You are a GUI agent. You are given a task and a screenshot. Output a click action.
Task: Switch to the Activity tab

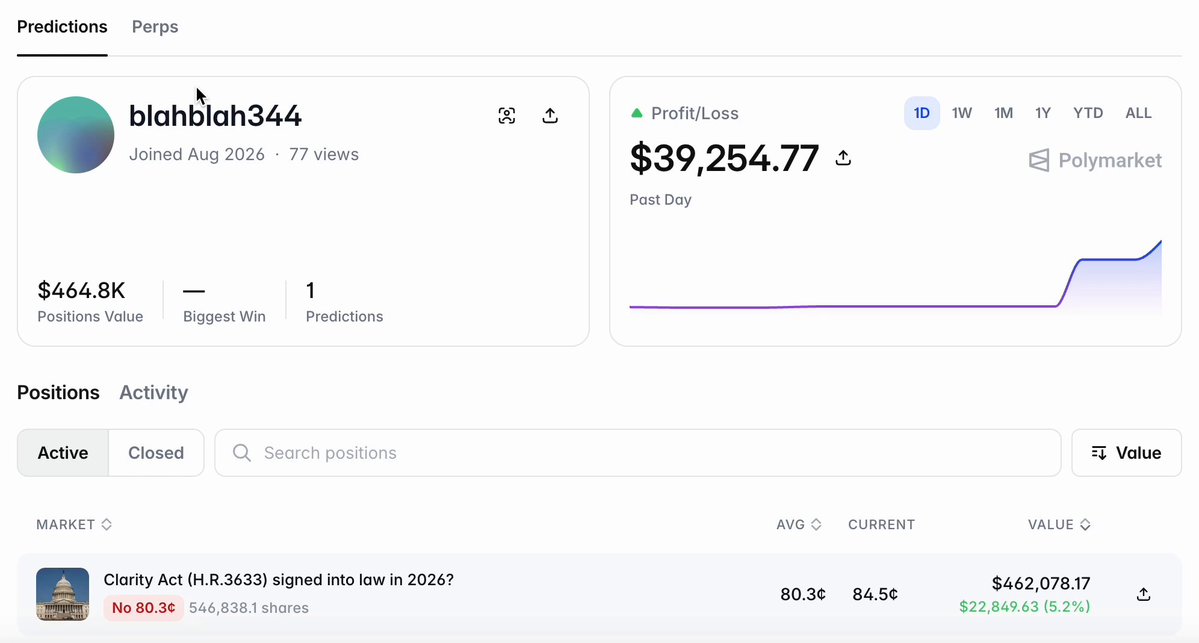coord(154,392)
